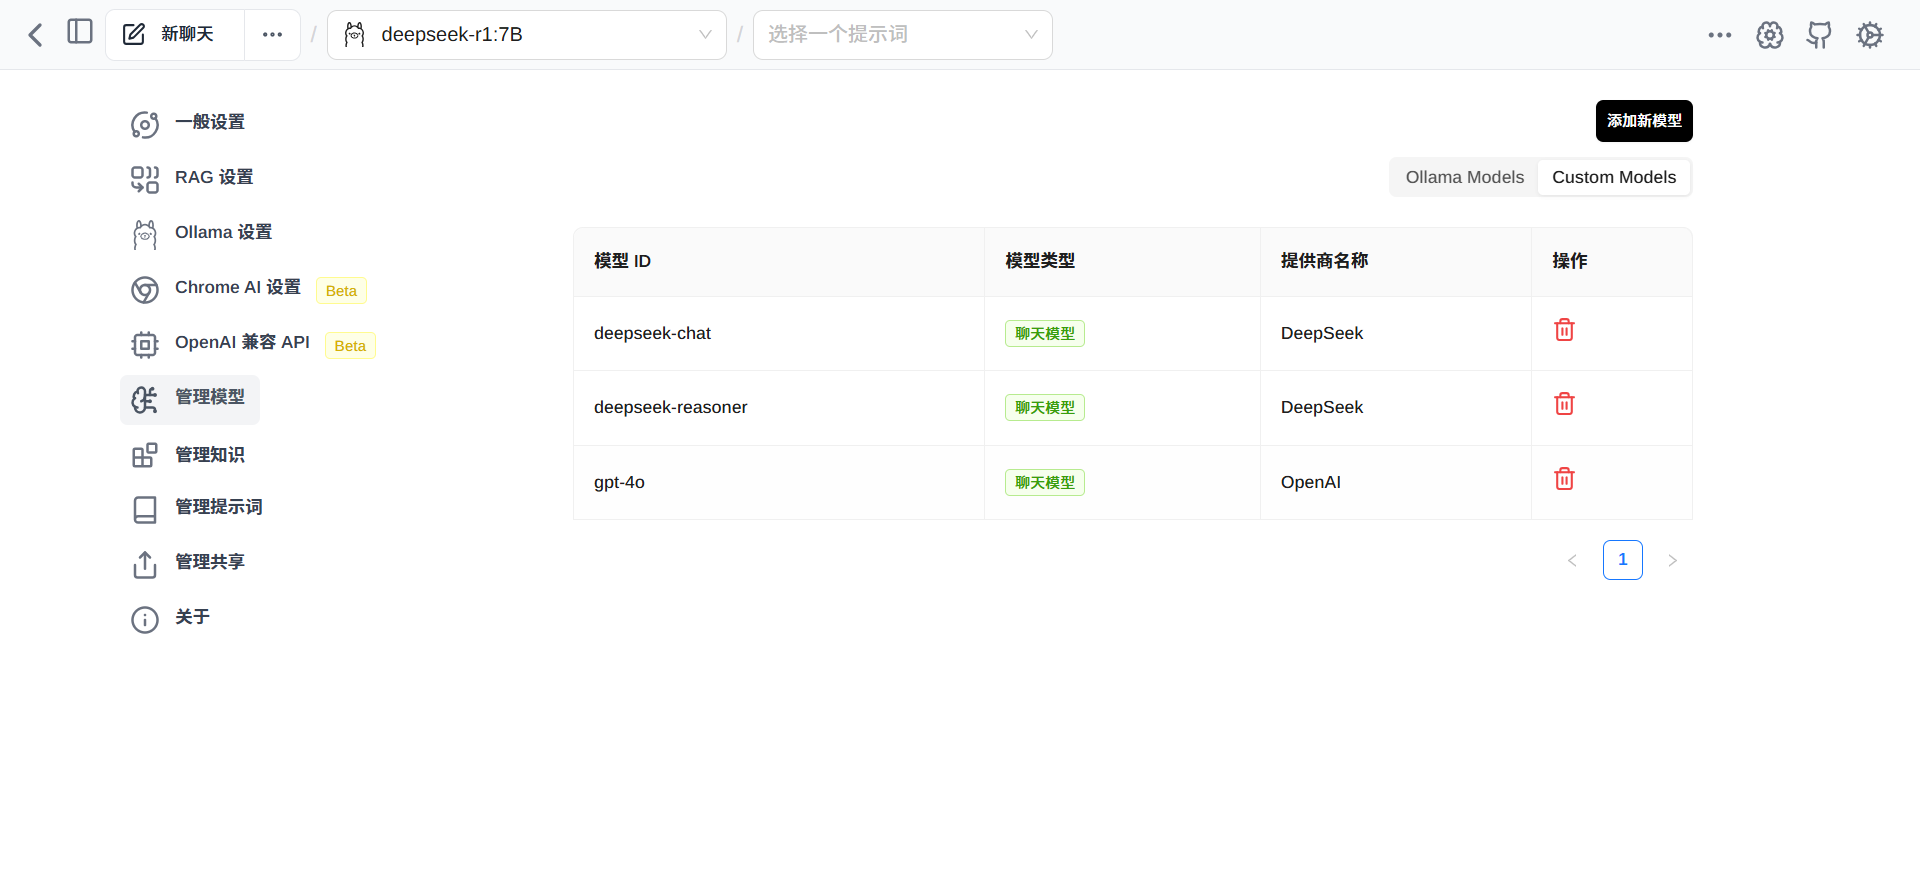Open the prompt selector dropdown
The width and height of the screenshot is (1920, 869).
pos(902,35)
